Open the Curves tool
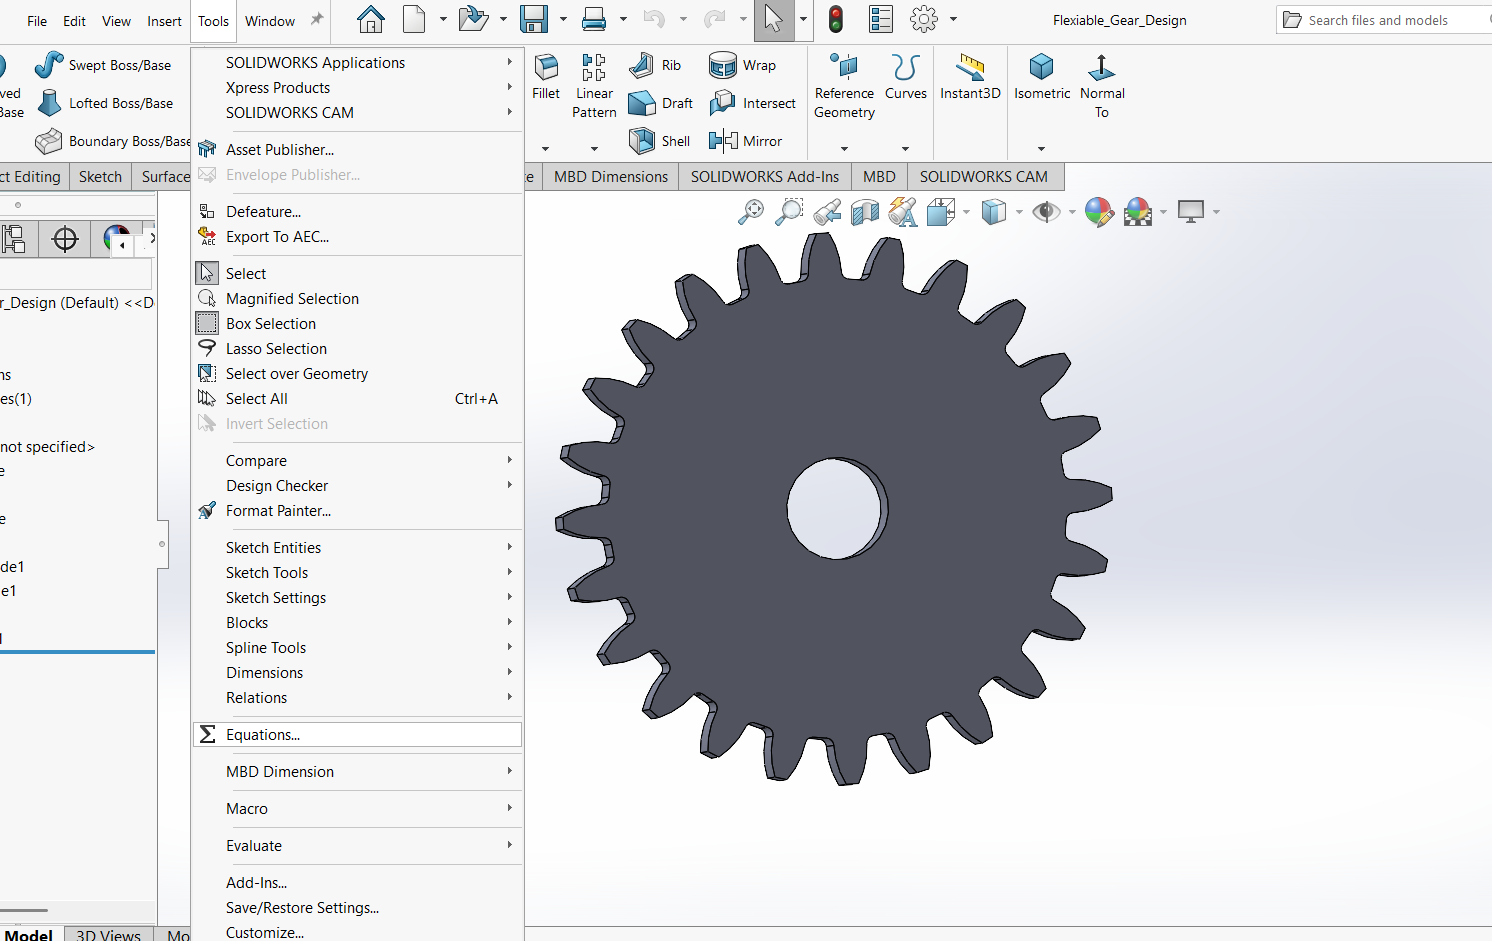 coord(906,77)
